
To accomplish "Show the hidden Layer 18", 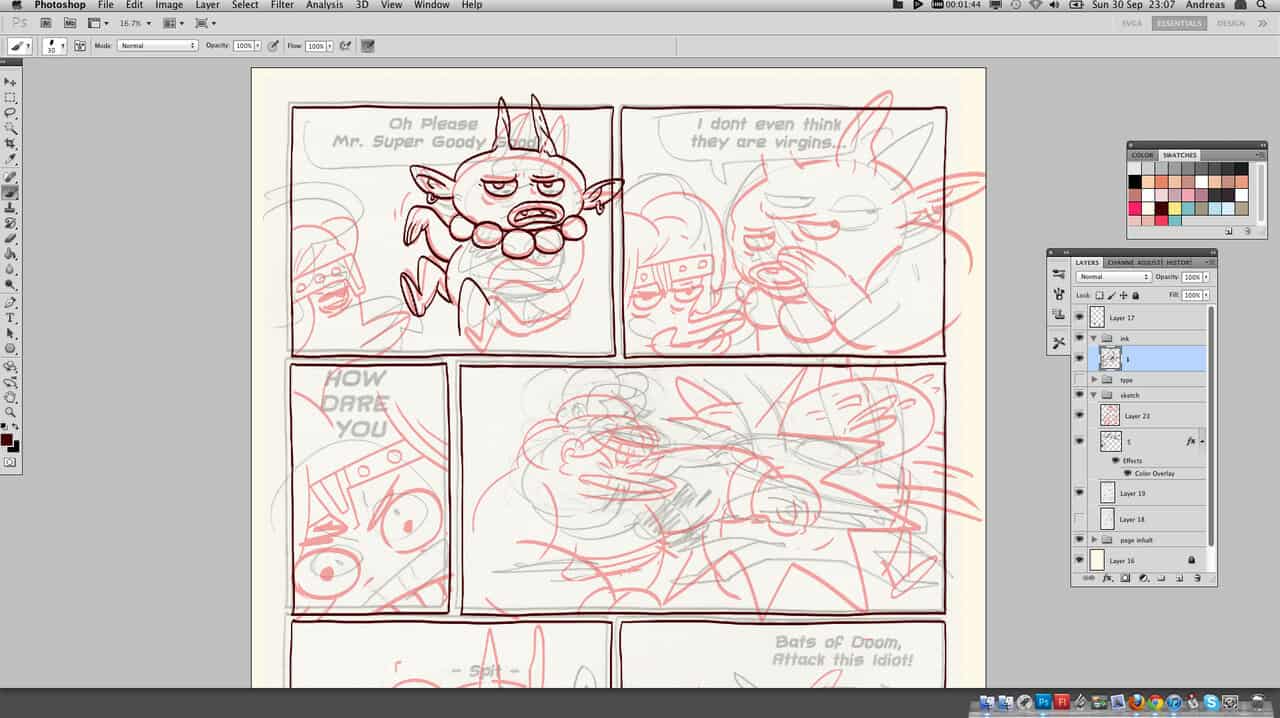I will [x=1079, y=519].
